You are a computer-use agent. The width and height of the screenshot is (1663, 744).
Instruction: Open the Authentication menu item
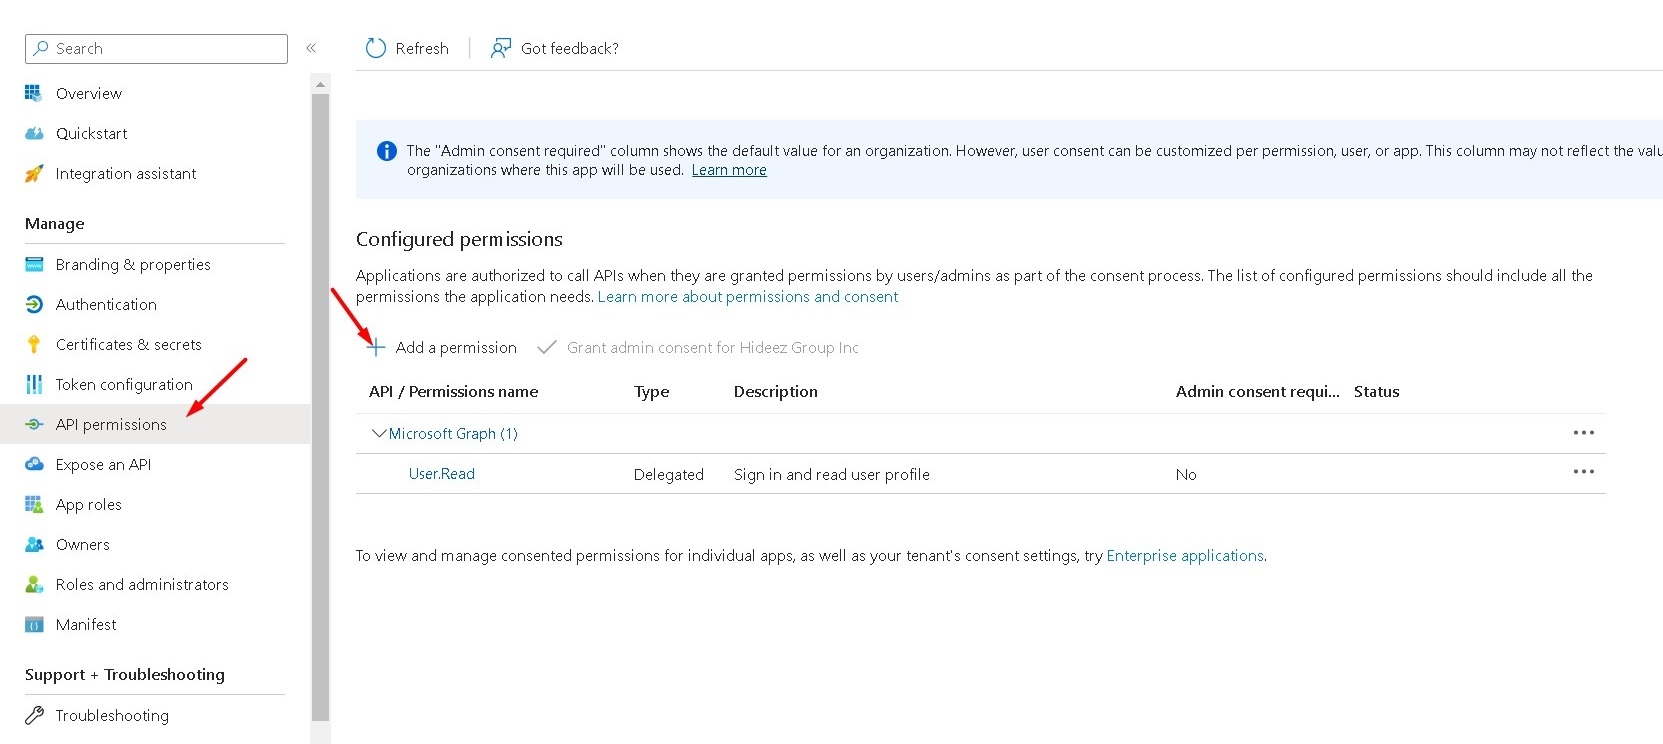[106, 304]
